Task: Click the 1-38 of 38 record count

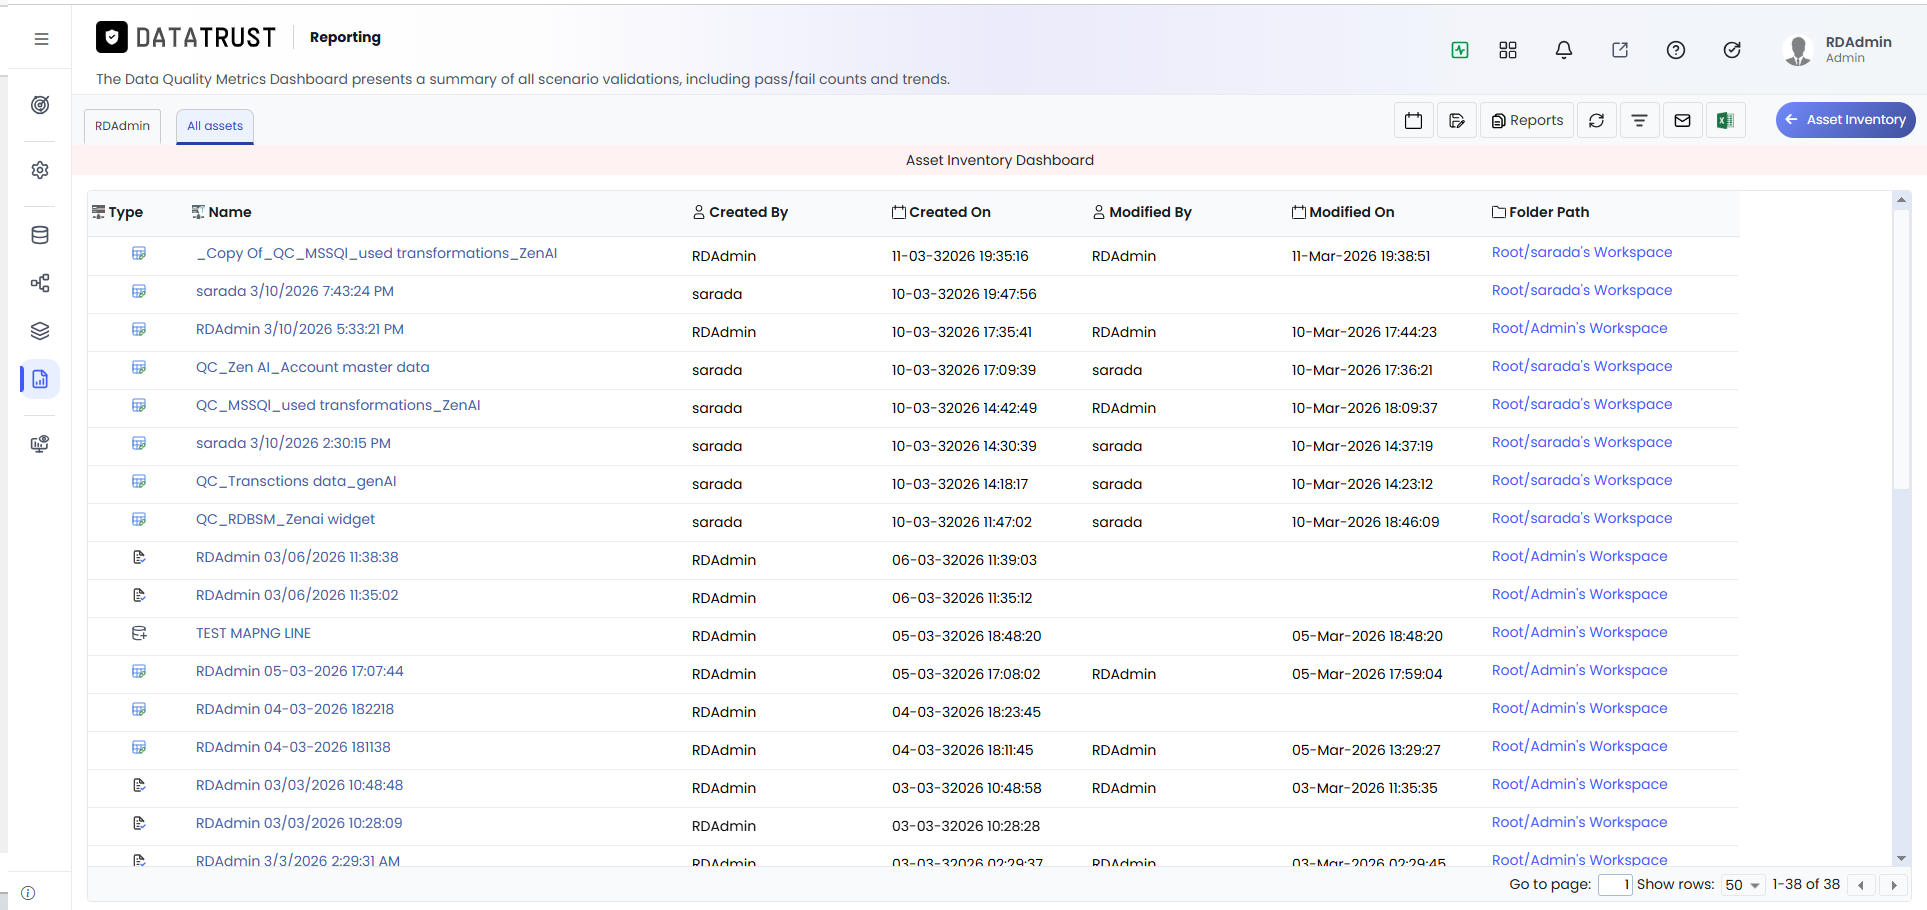Action: point(1806,884)
